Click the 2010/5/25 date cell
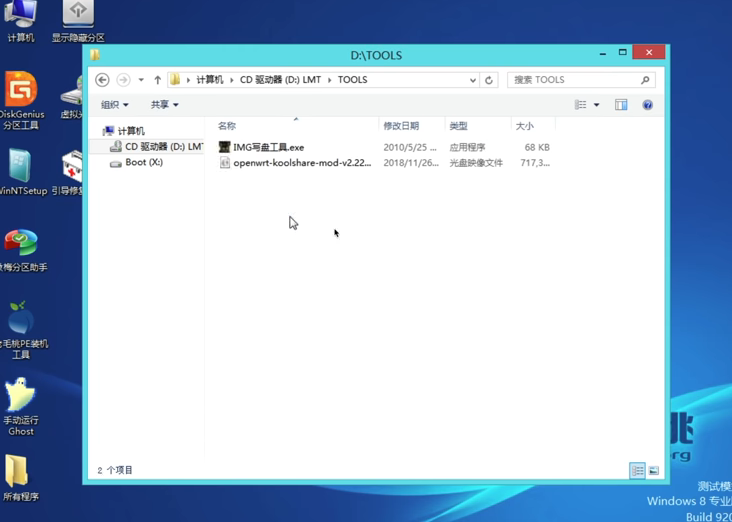The height and width of the screenshot is (522, 732). [410, 148]
